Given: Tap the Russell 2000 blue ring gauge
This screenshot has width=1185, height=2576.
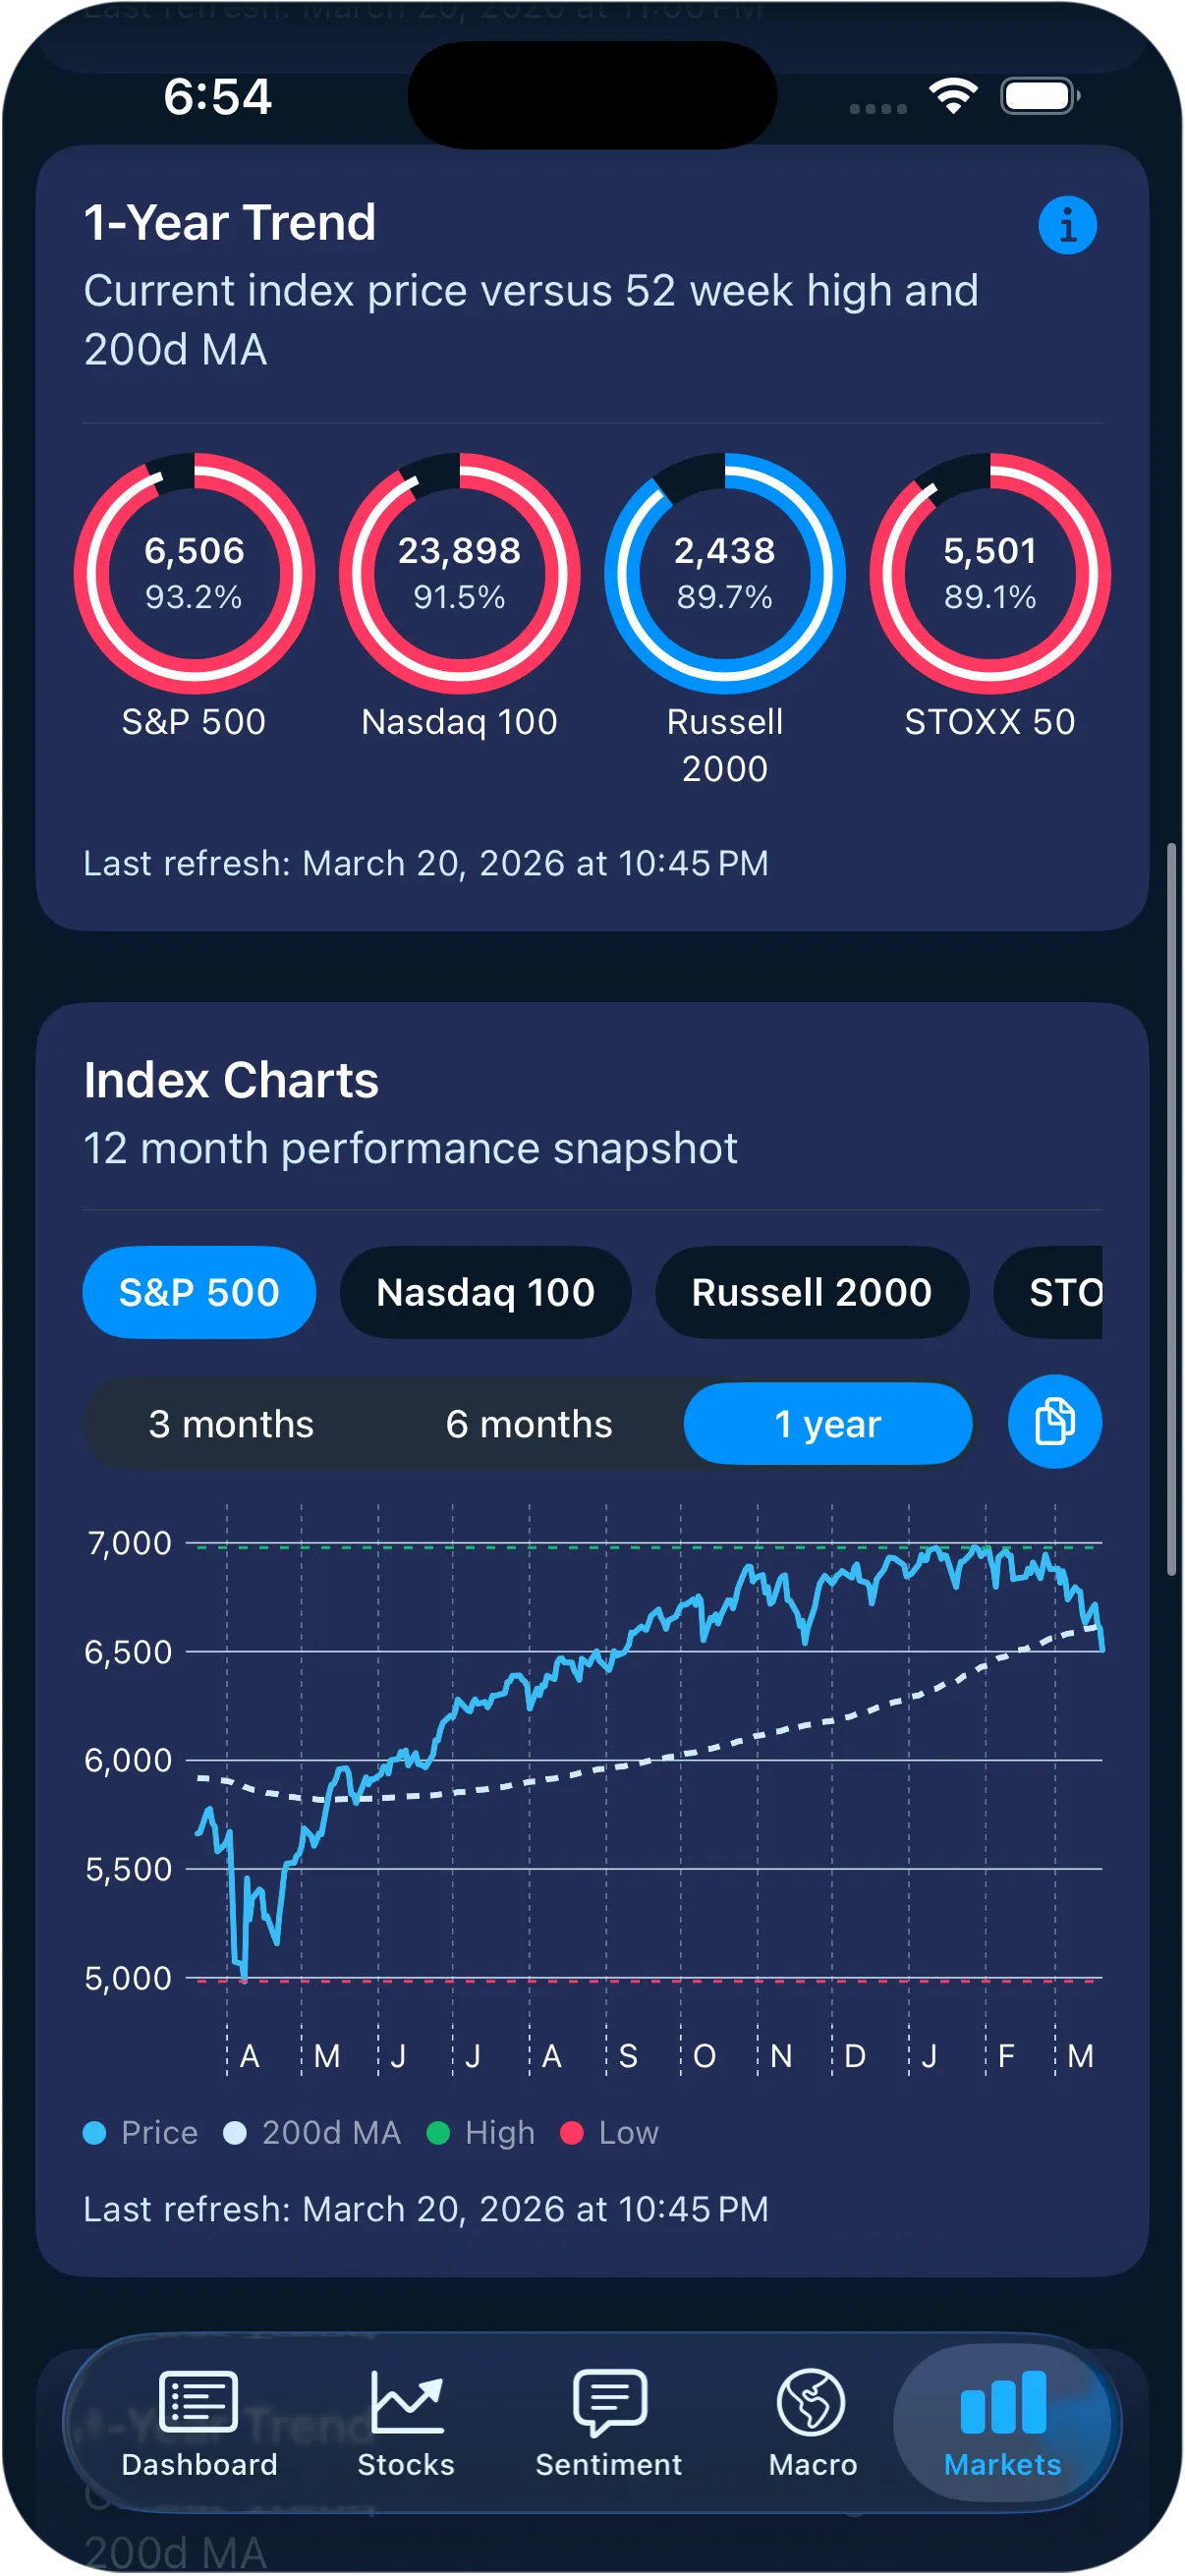Looking at the screenshot, I should pos(725,573).
